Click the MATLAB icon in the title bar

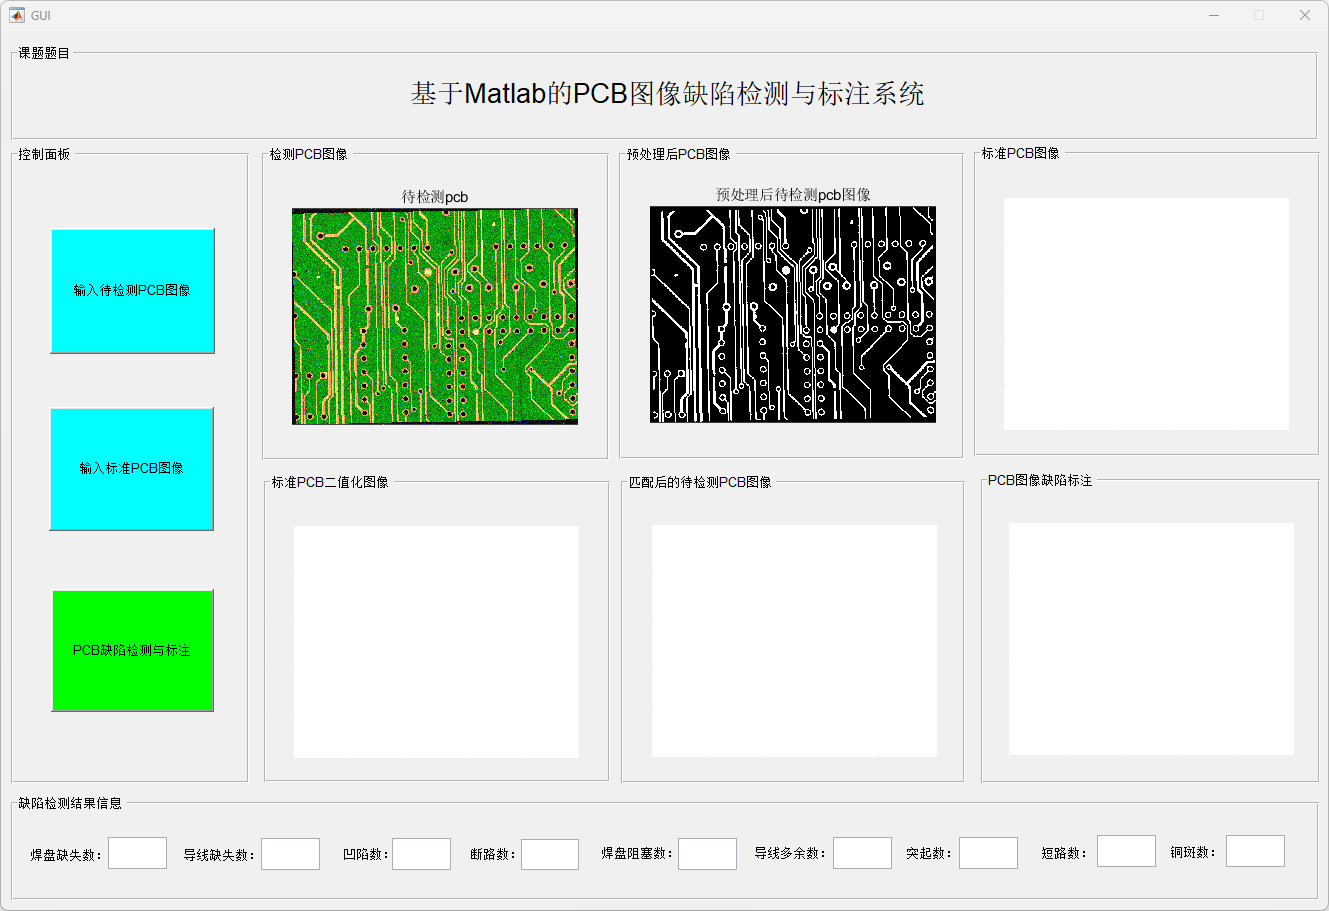click(17, 15)
